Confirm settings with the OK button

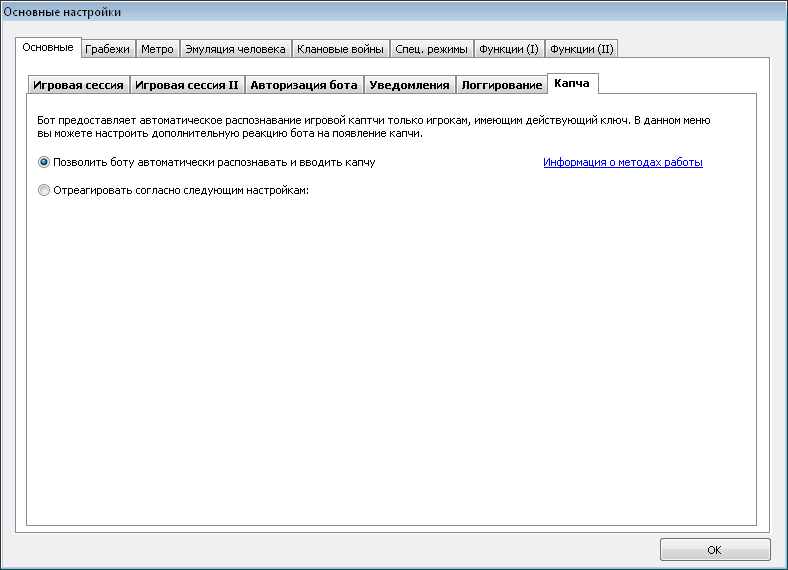tap(715, 549)
